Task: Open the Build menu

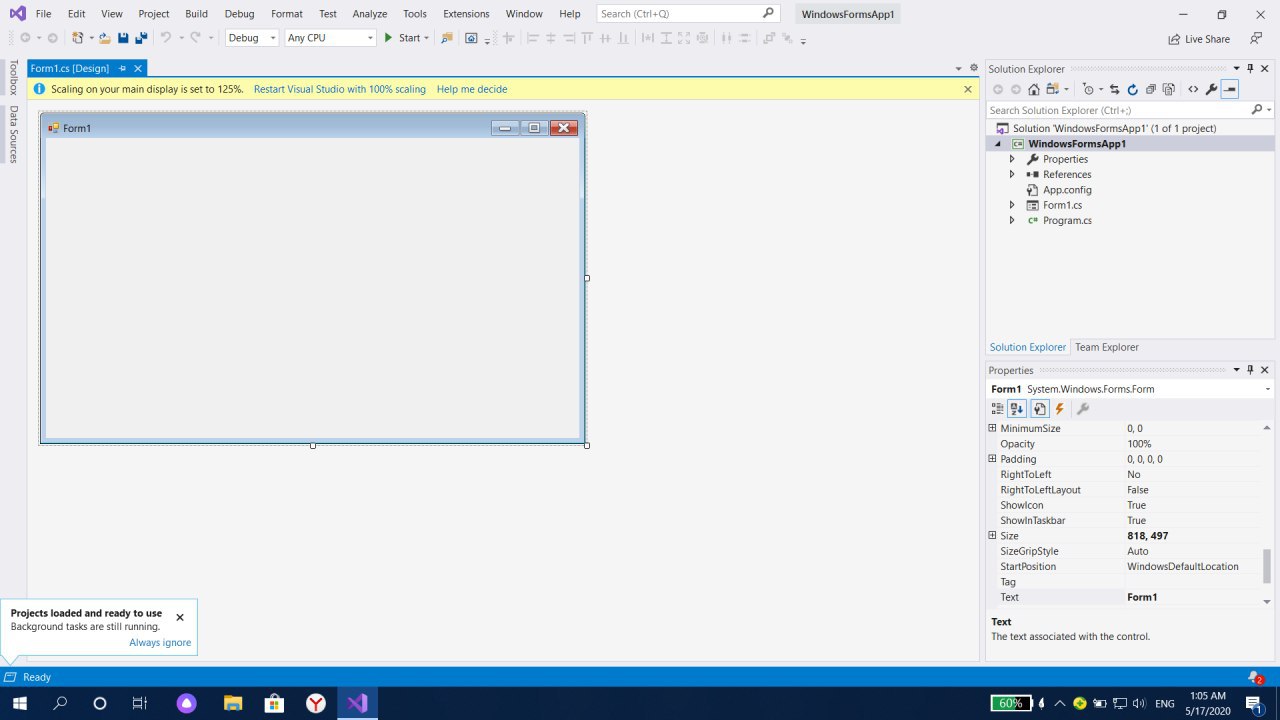Action: coord(197,14)
